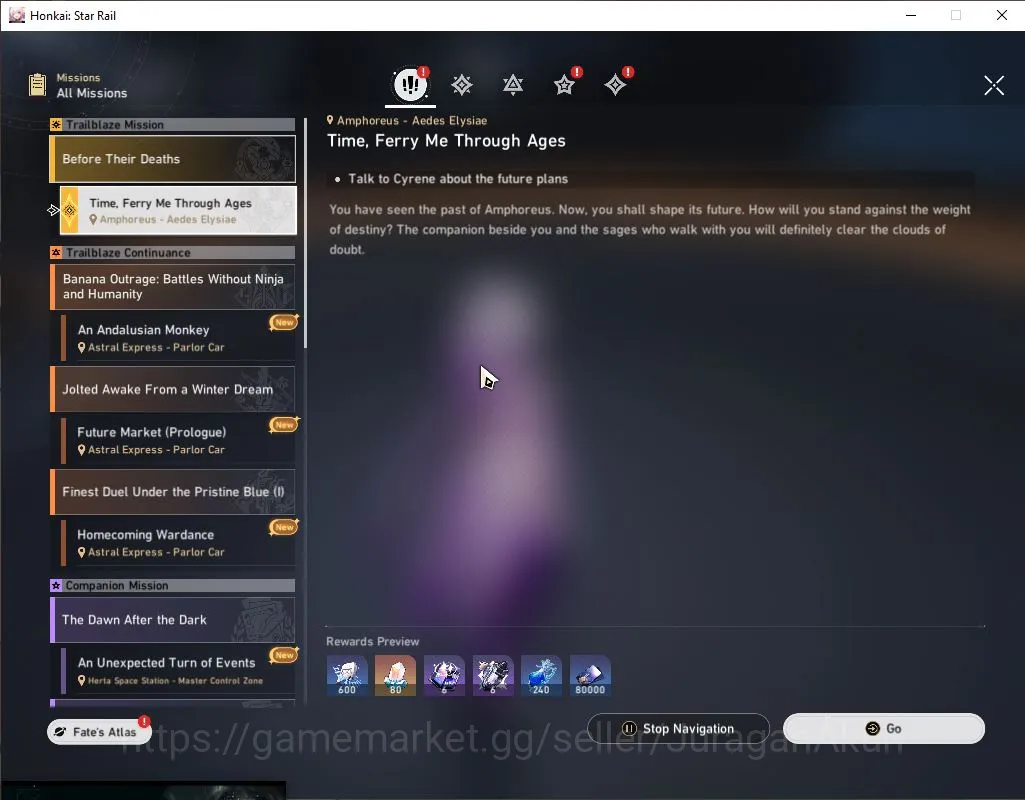Click the Honkai: Star Rail title bar icon

(17, 15)
